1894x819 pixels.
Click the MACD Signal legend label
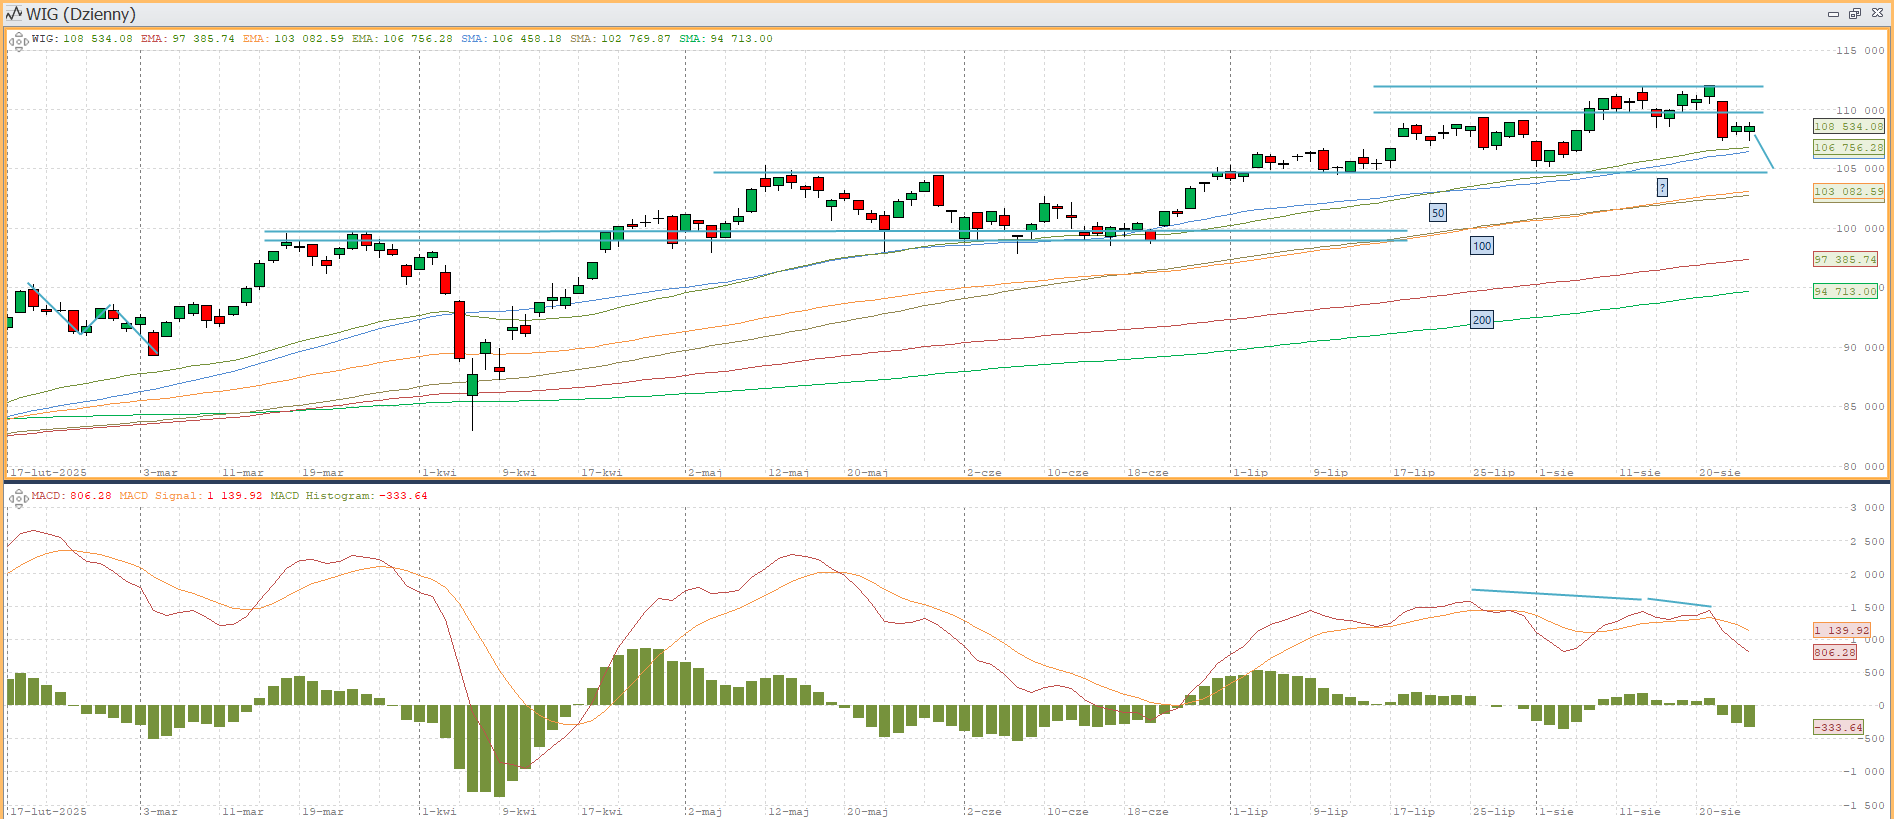[x=190, y=496]
